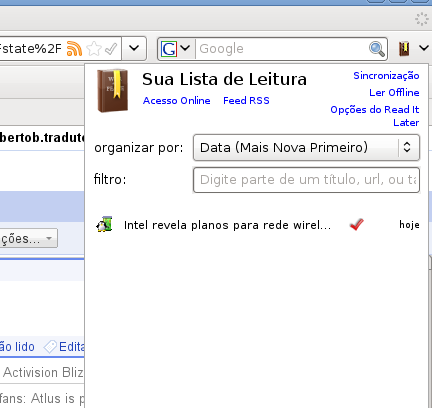Open Opções do Read It Later link

(x=375, y=116)
